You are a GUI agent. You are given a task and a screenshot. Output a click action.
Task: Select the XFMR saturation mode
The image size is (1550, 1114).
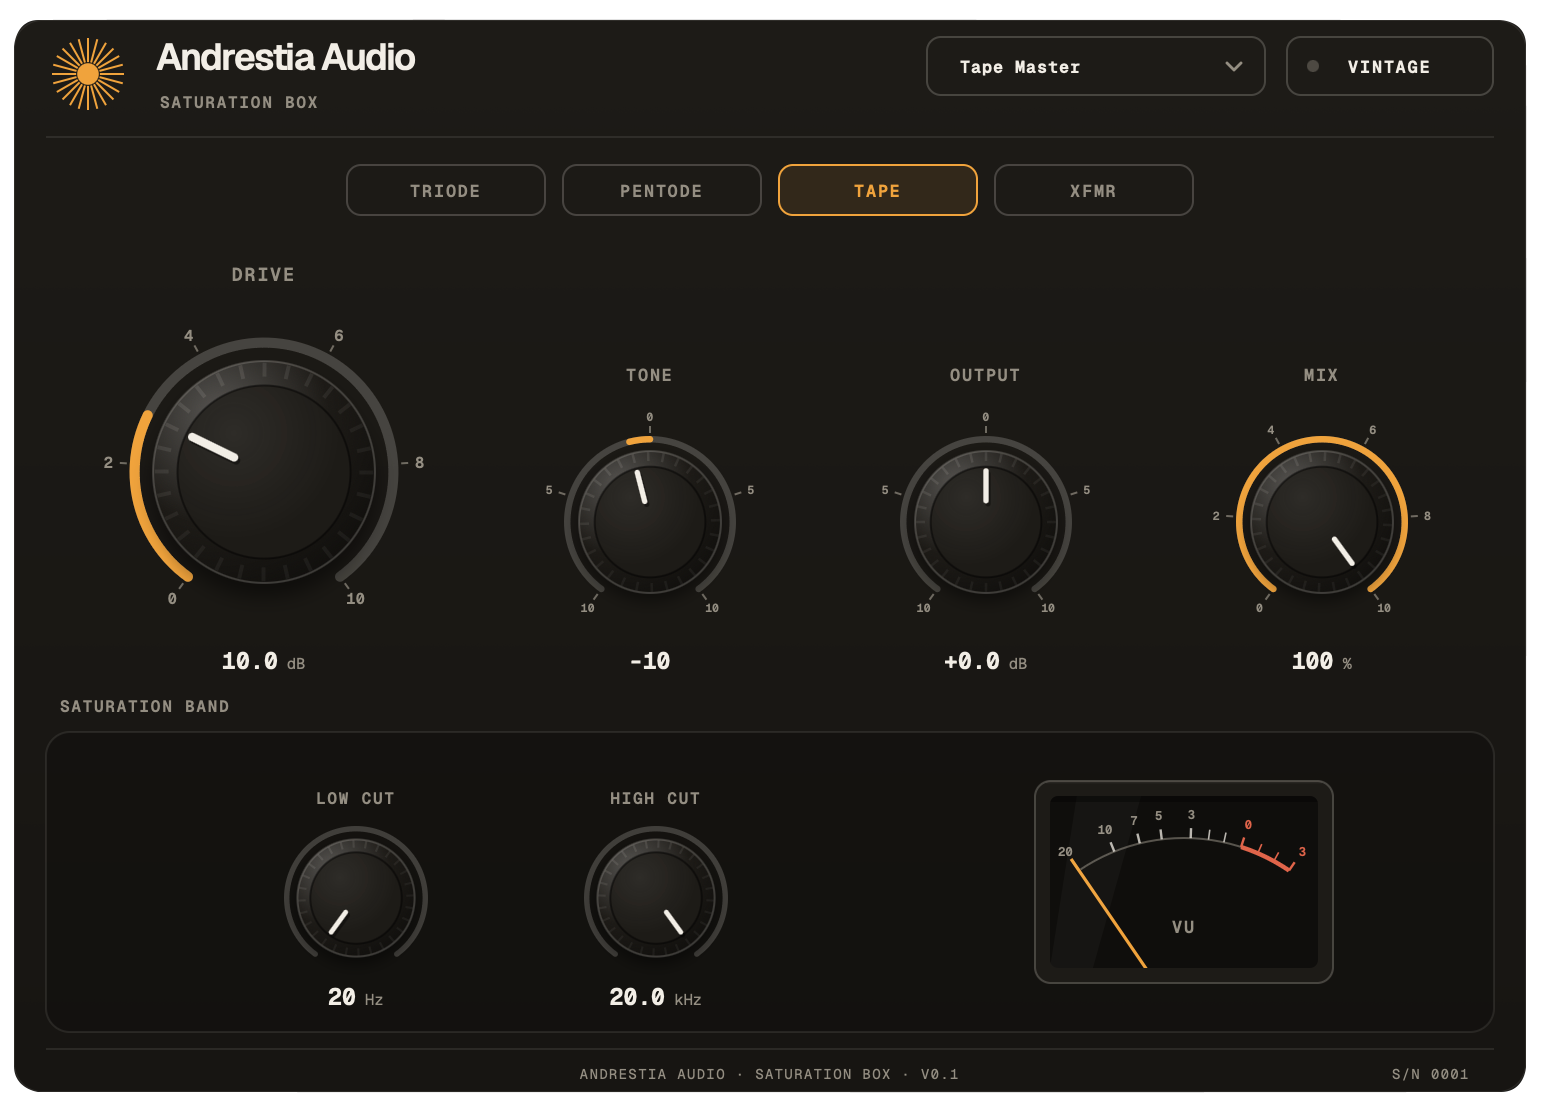tap(1094, 190)
